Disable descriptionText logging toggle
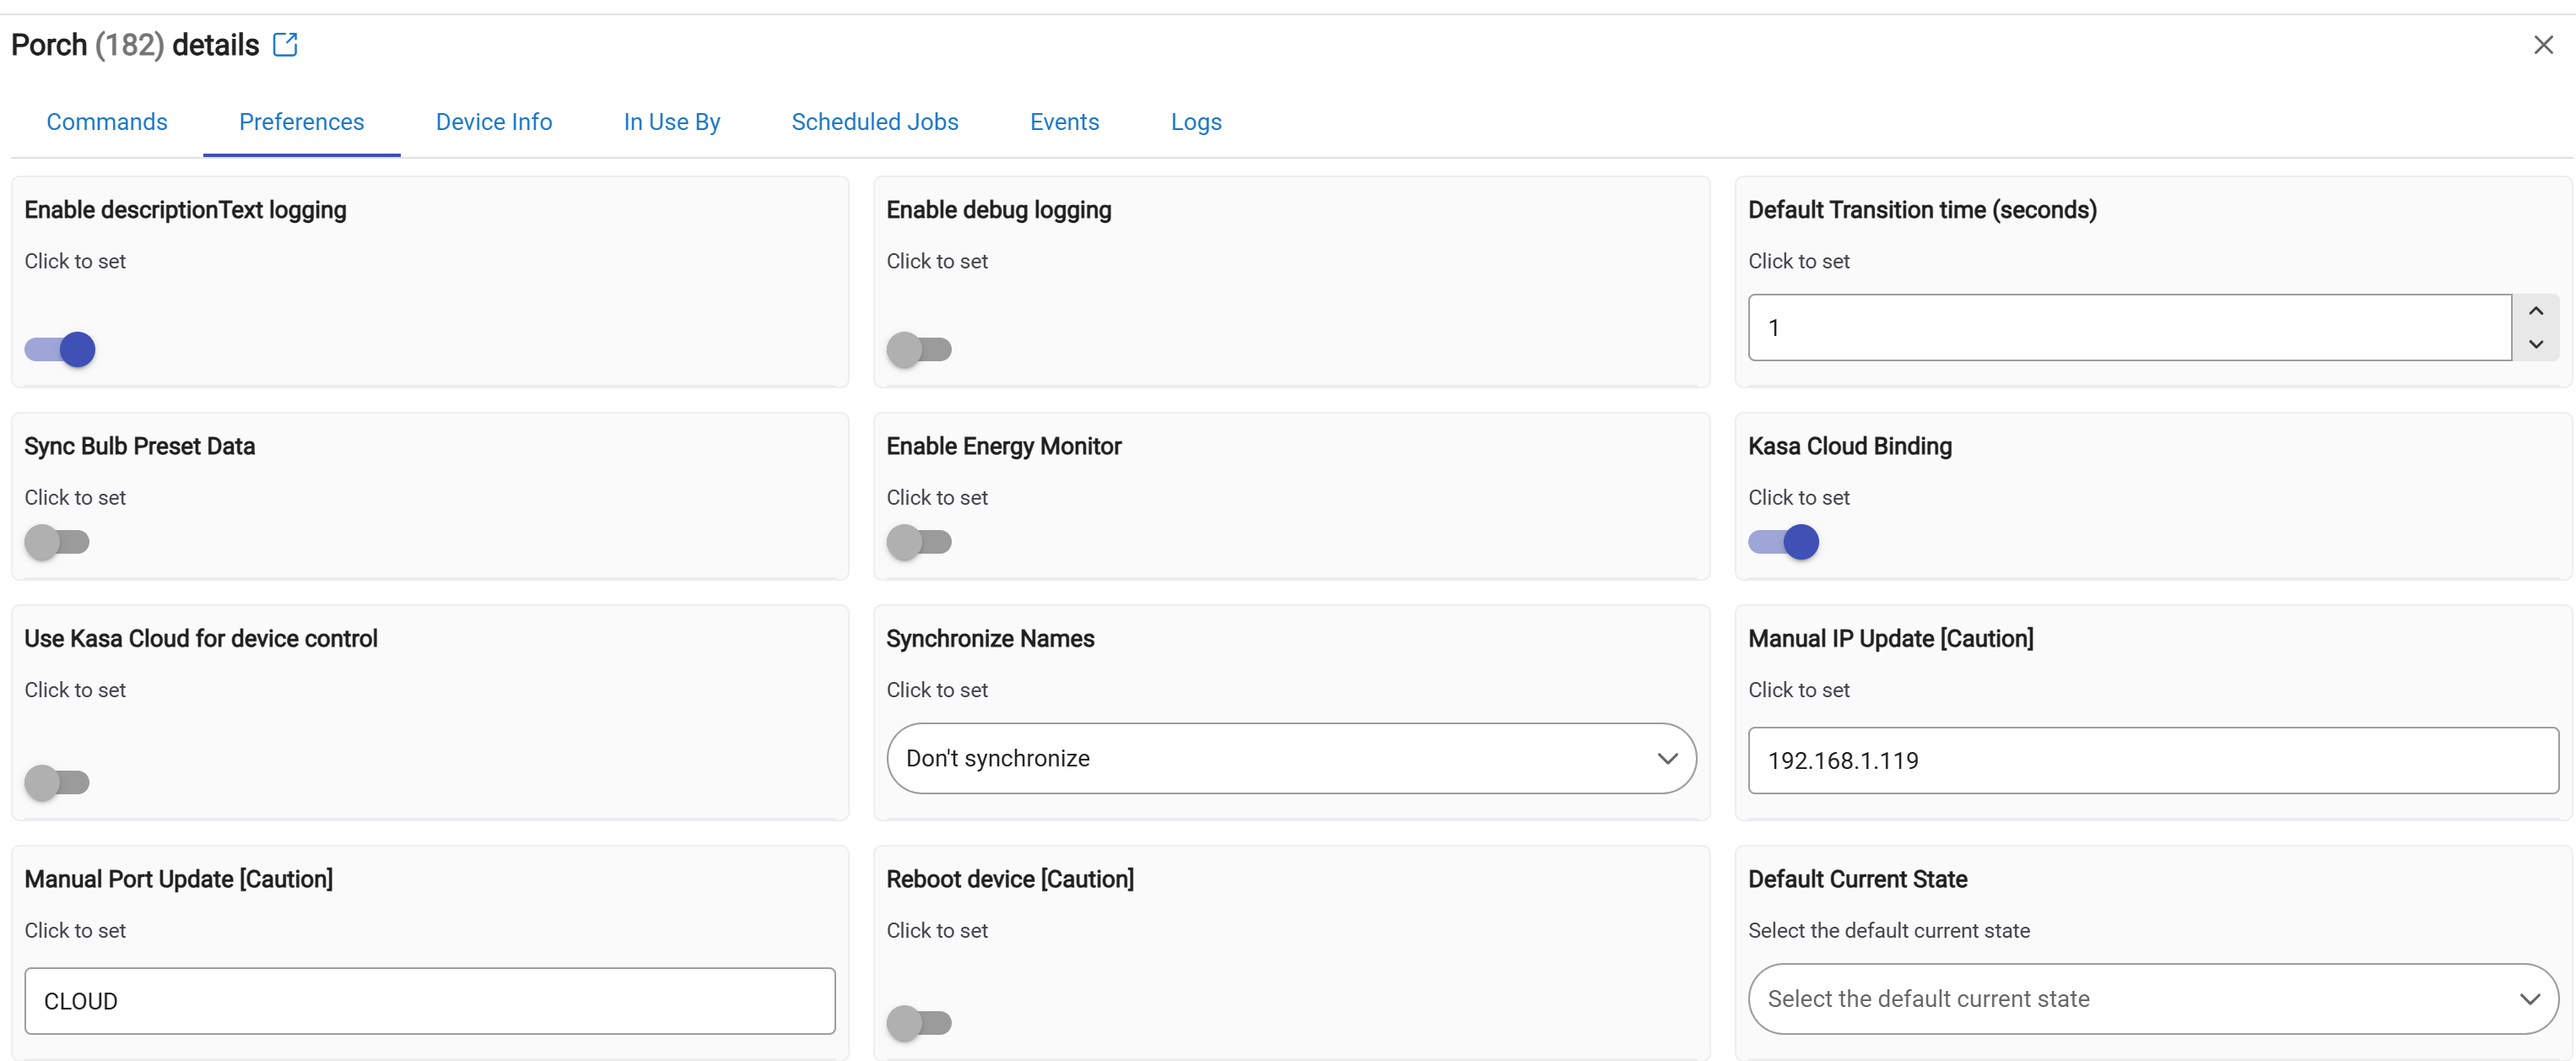 (60, 349)
